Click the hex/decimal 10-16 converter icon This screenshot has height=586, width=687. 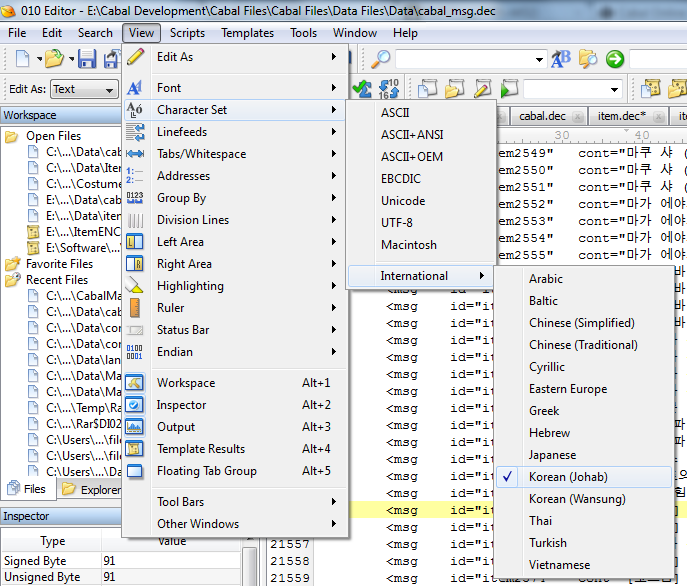click(389, 89)
